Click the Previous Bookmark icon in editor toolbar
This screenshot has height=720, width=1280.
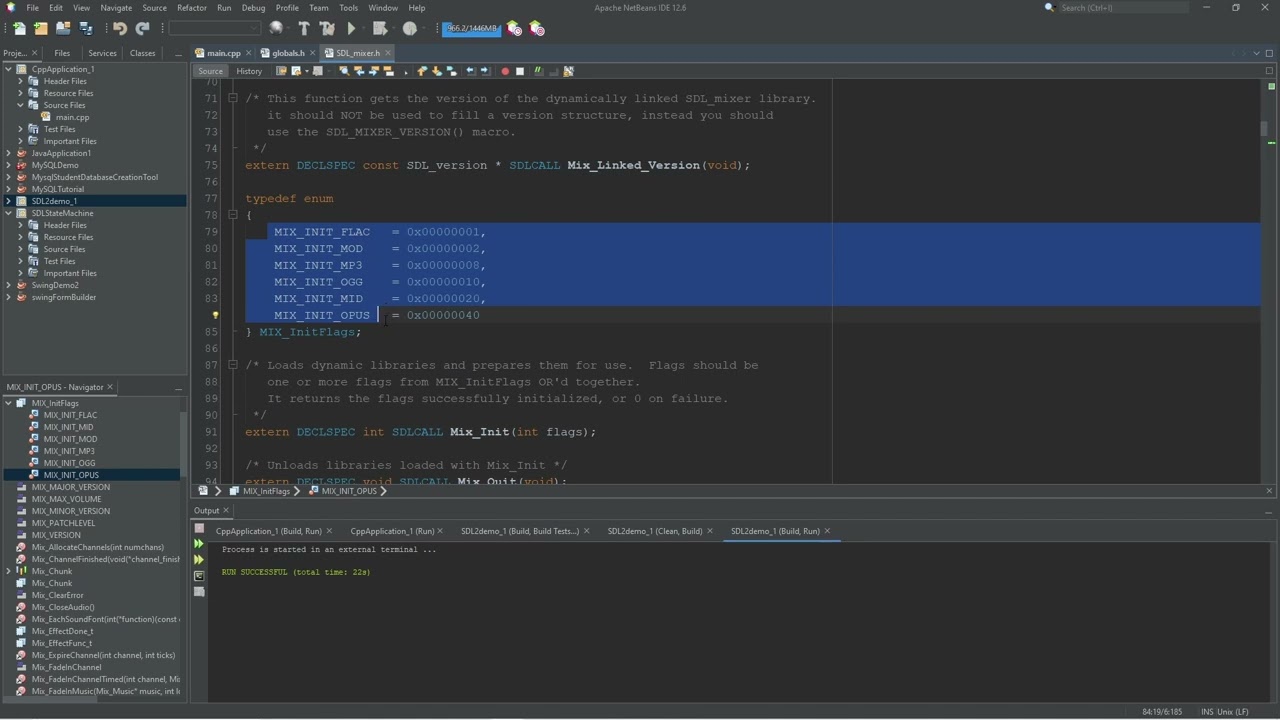(x=422, y=71)
